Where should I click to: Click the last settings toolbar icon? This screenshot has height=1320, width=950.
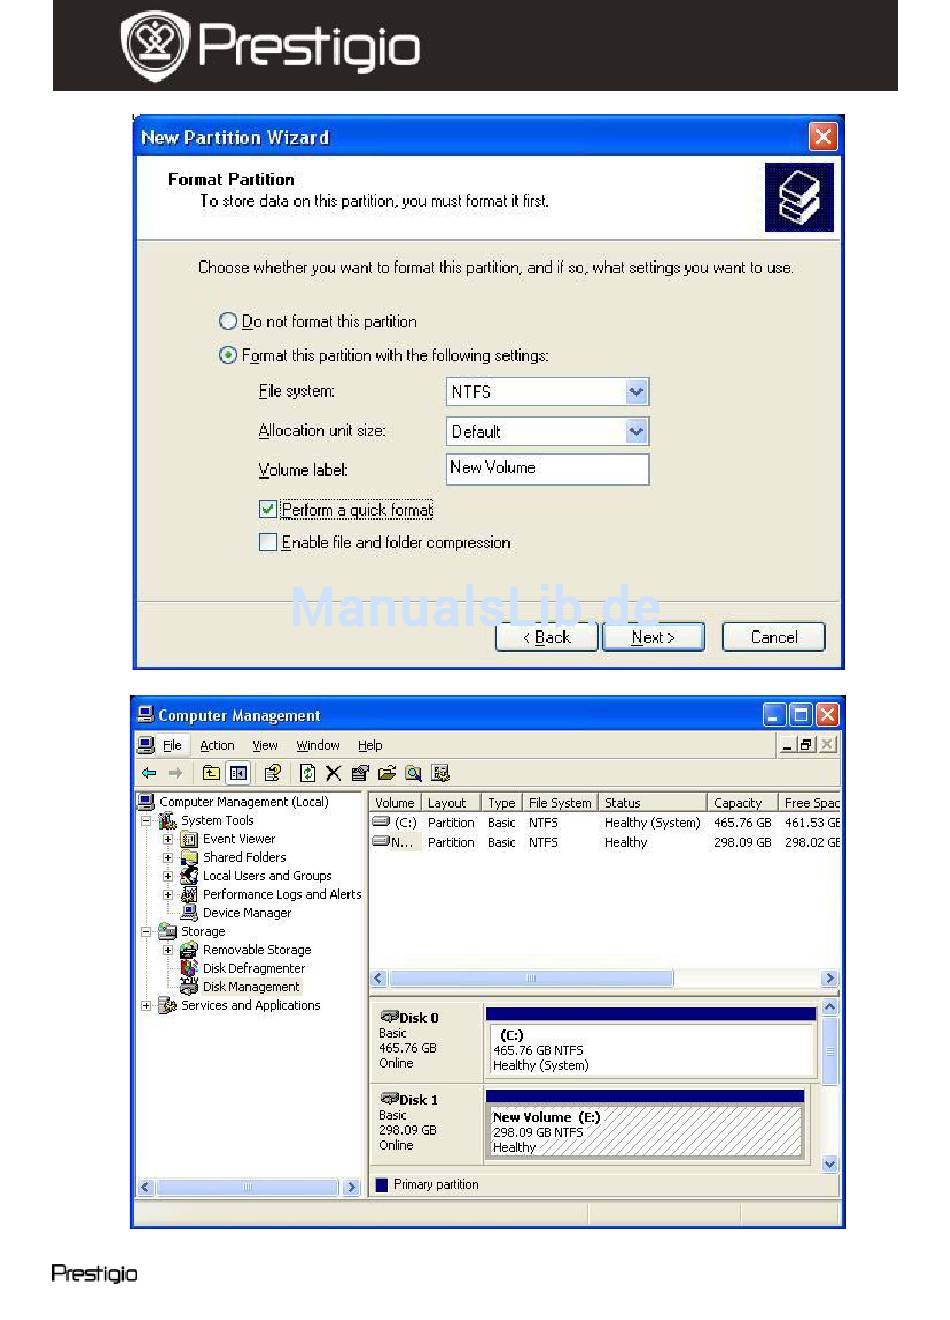440,773
